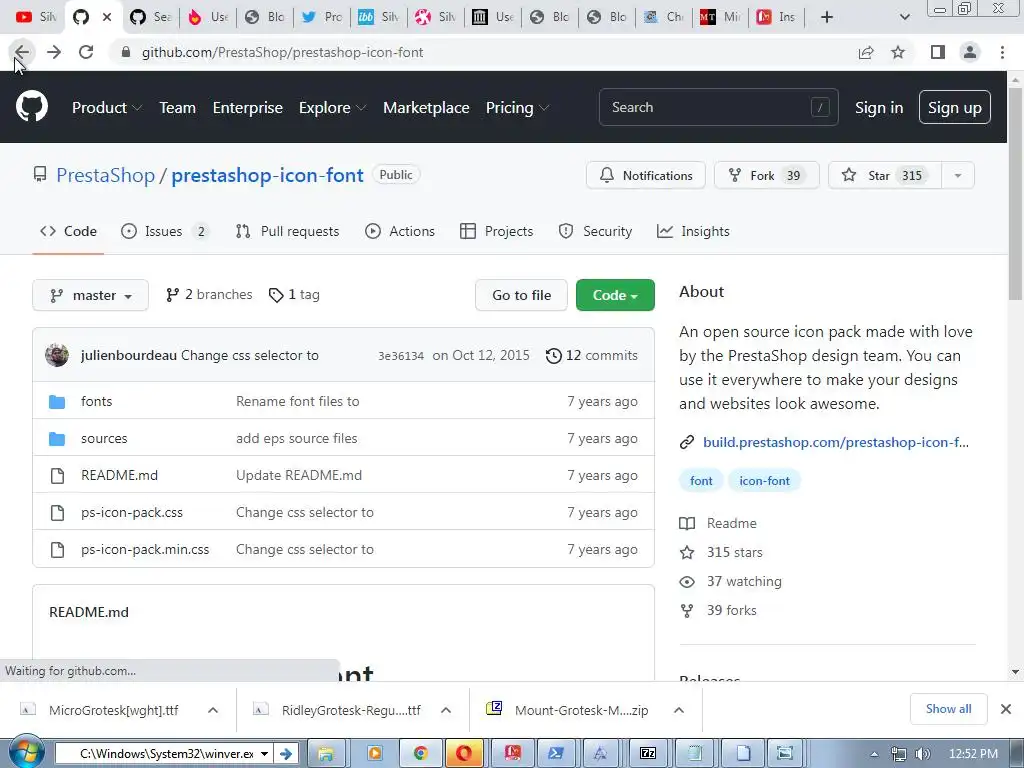
Task: View the 37 watching link
Action: pyautogui.click(x=731, y=581)
